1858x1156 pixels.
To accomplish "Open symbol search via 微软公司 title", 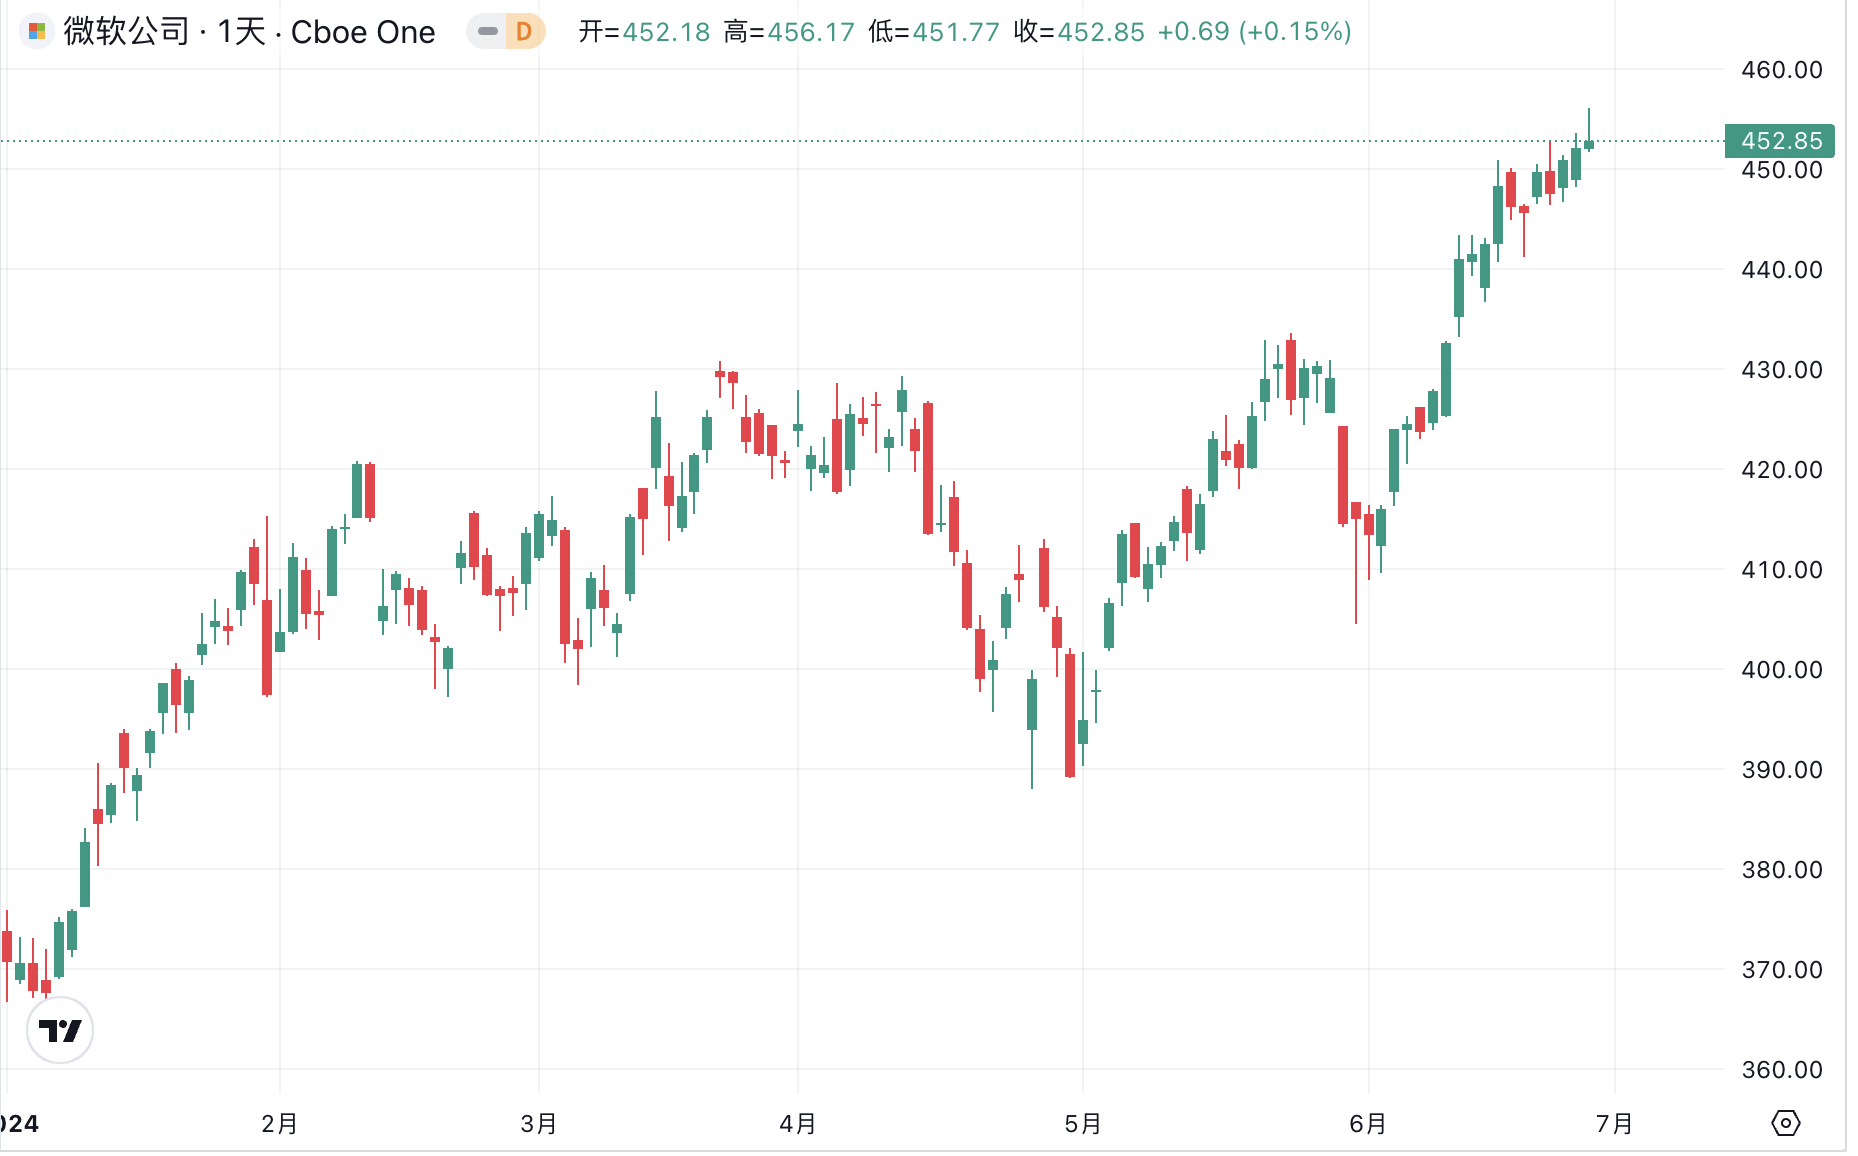I will [126, 32].
